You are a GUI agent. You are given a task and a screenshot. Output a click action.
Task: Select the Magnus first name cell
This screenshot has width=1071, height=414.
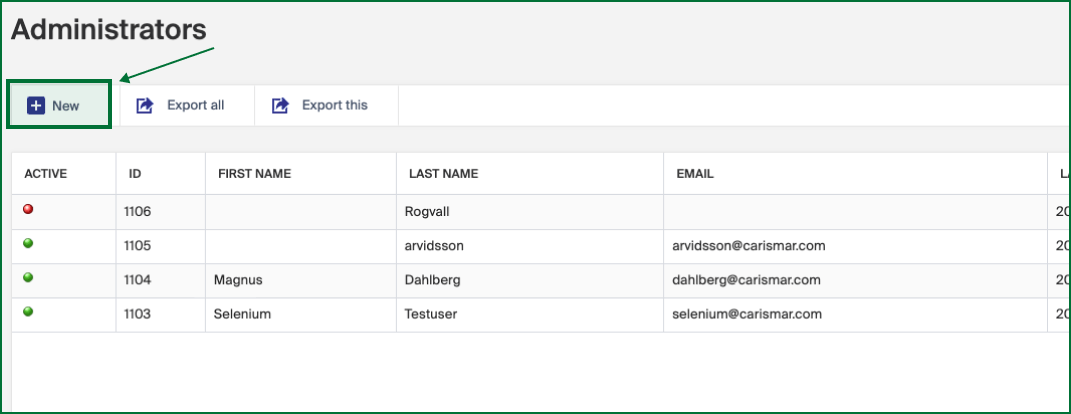[238, 280]
